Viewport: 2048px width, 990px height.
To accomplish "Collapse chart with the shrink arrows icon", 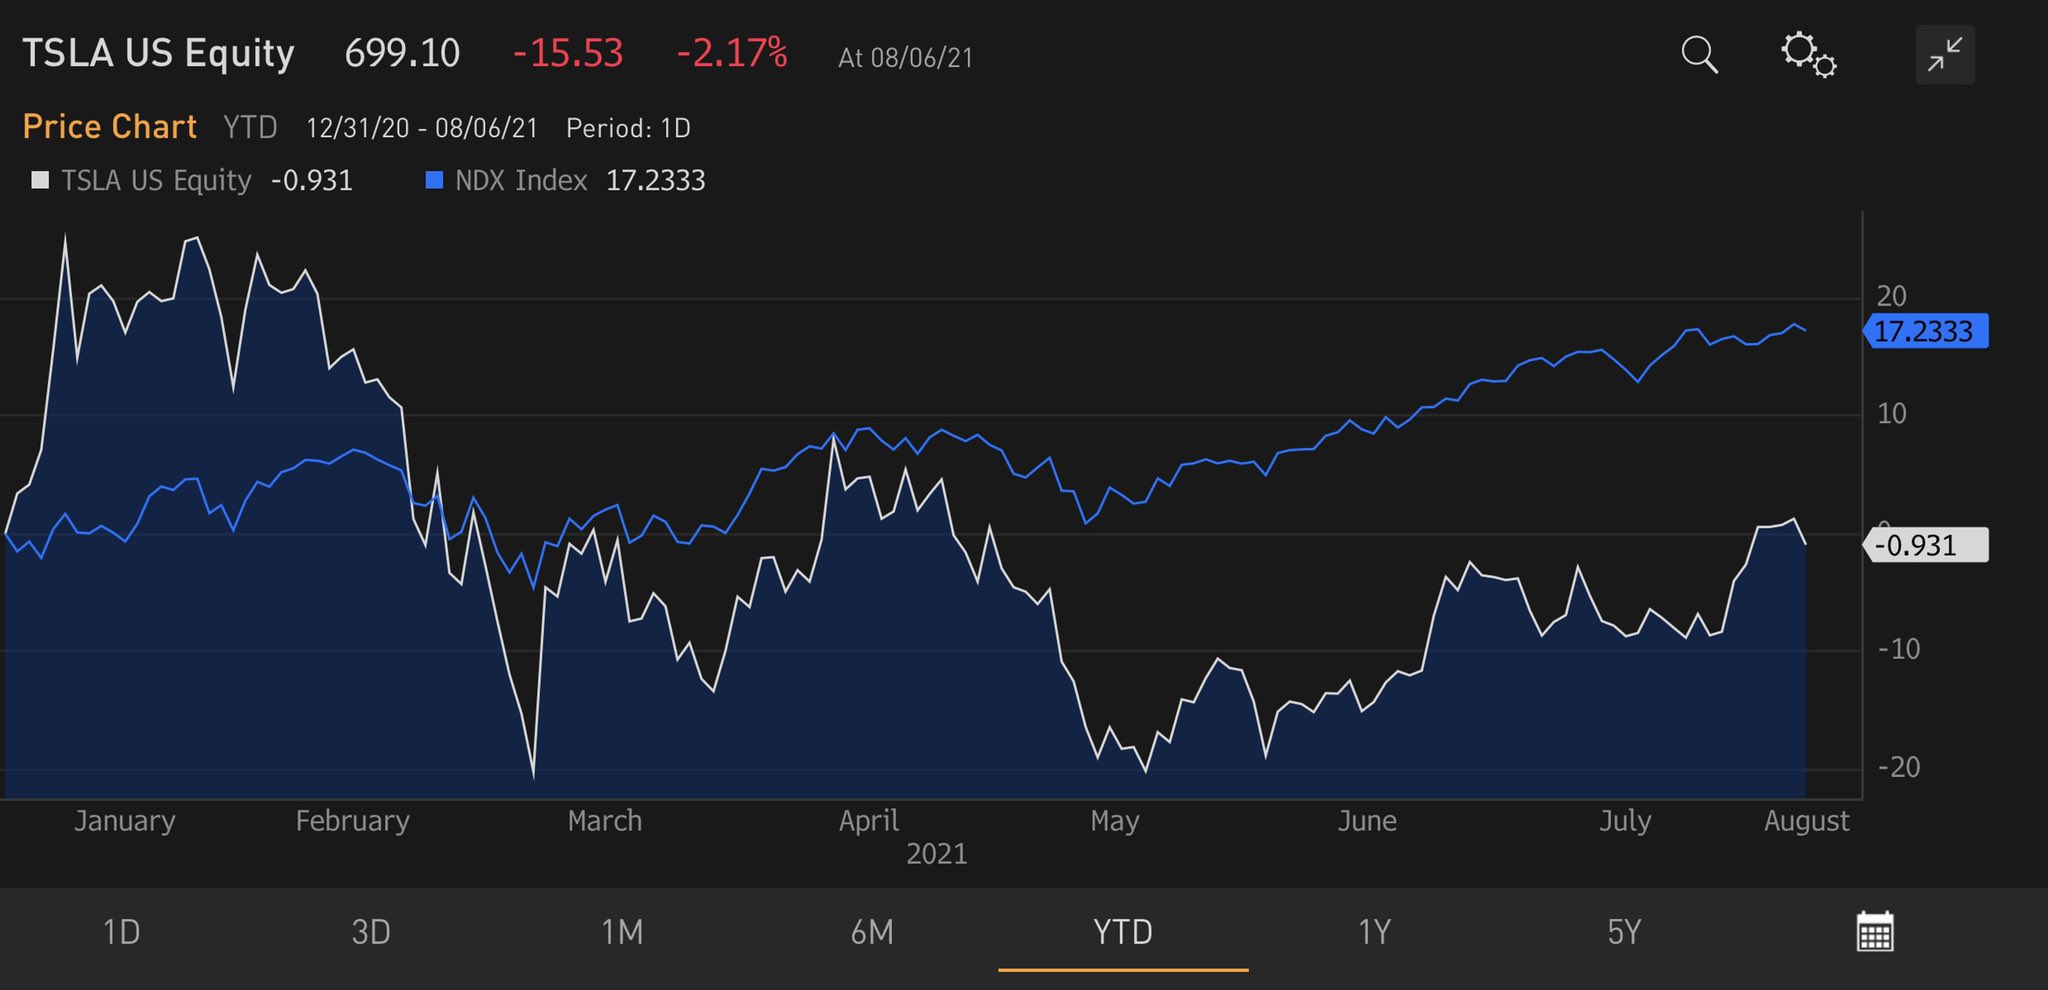I will pyautogui.click(x=1945, y=55).
